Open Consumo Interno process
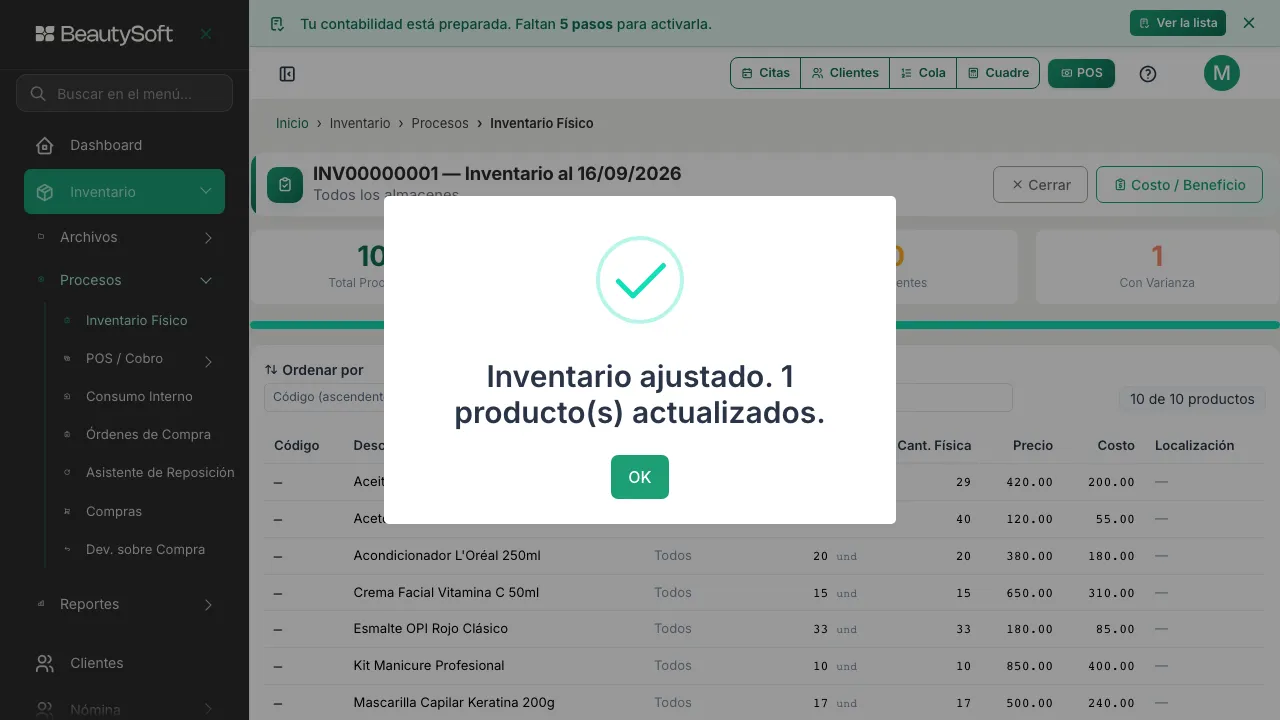The width and height of the screenshot is (1280, 720). point(139,396)
